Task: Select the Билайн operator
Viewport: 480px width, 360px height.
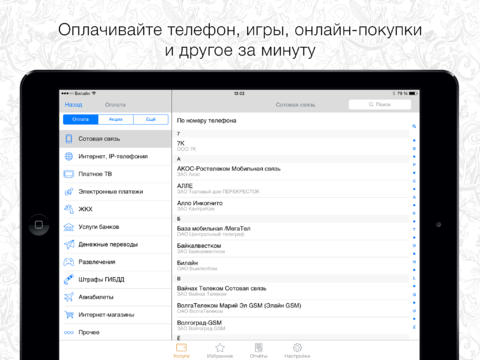Action: pos(291,265)
